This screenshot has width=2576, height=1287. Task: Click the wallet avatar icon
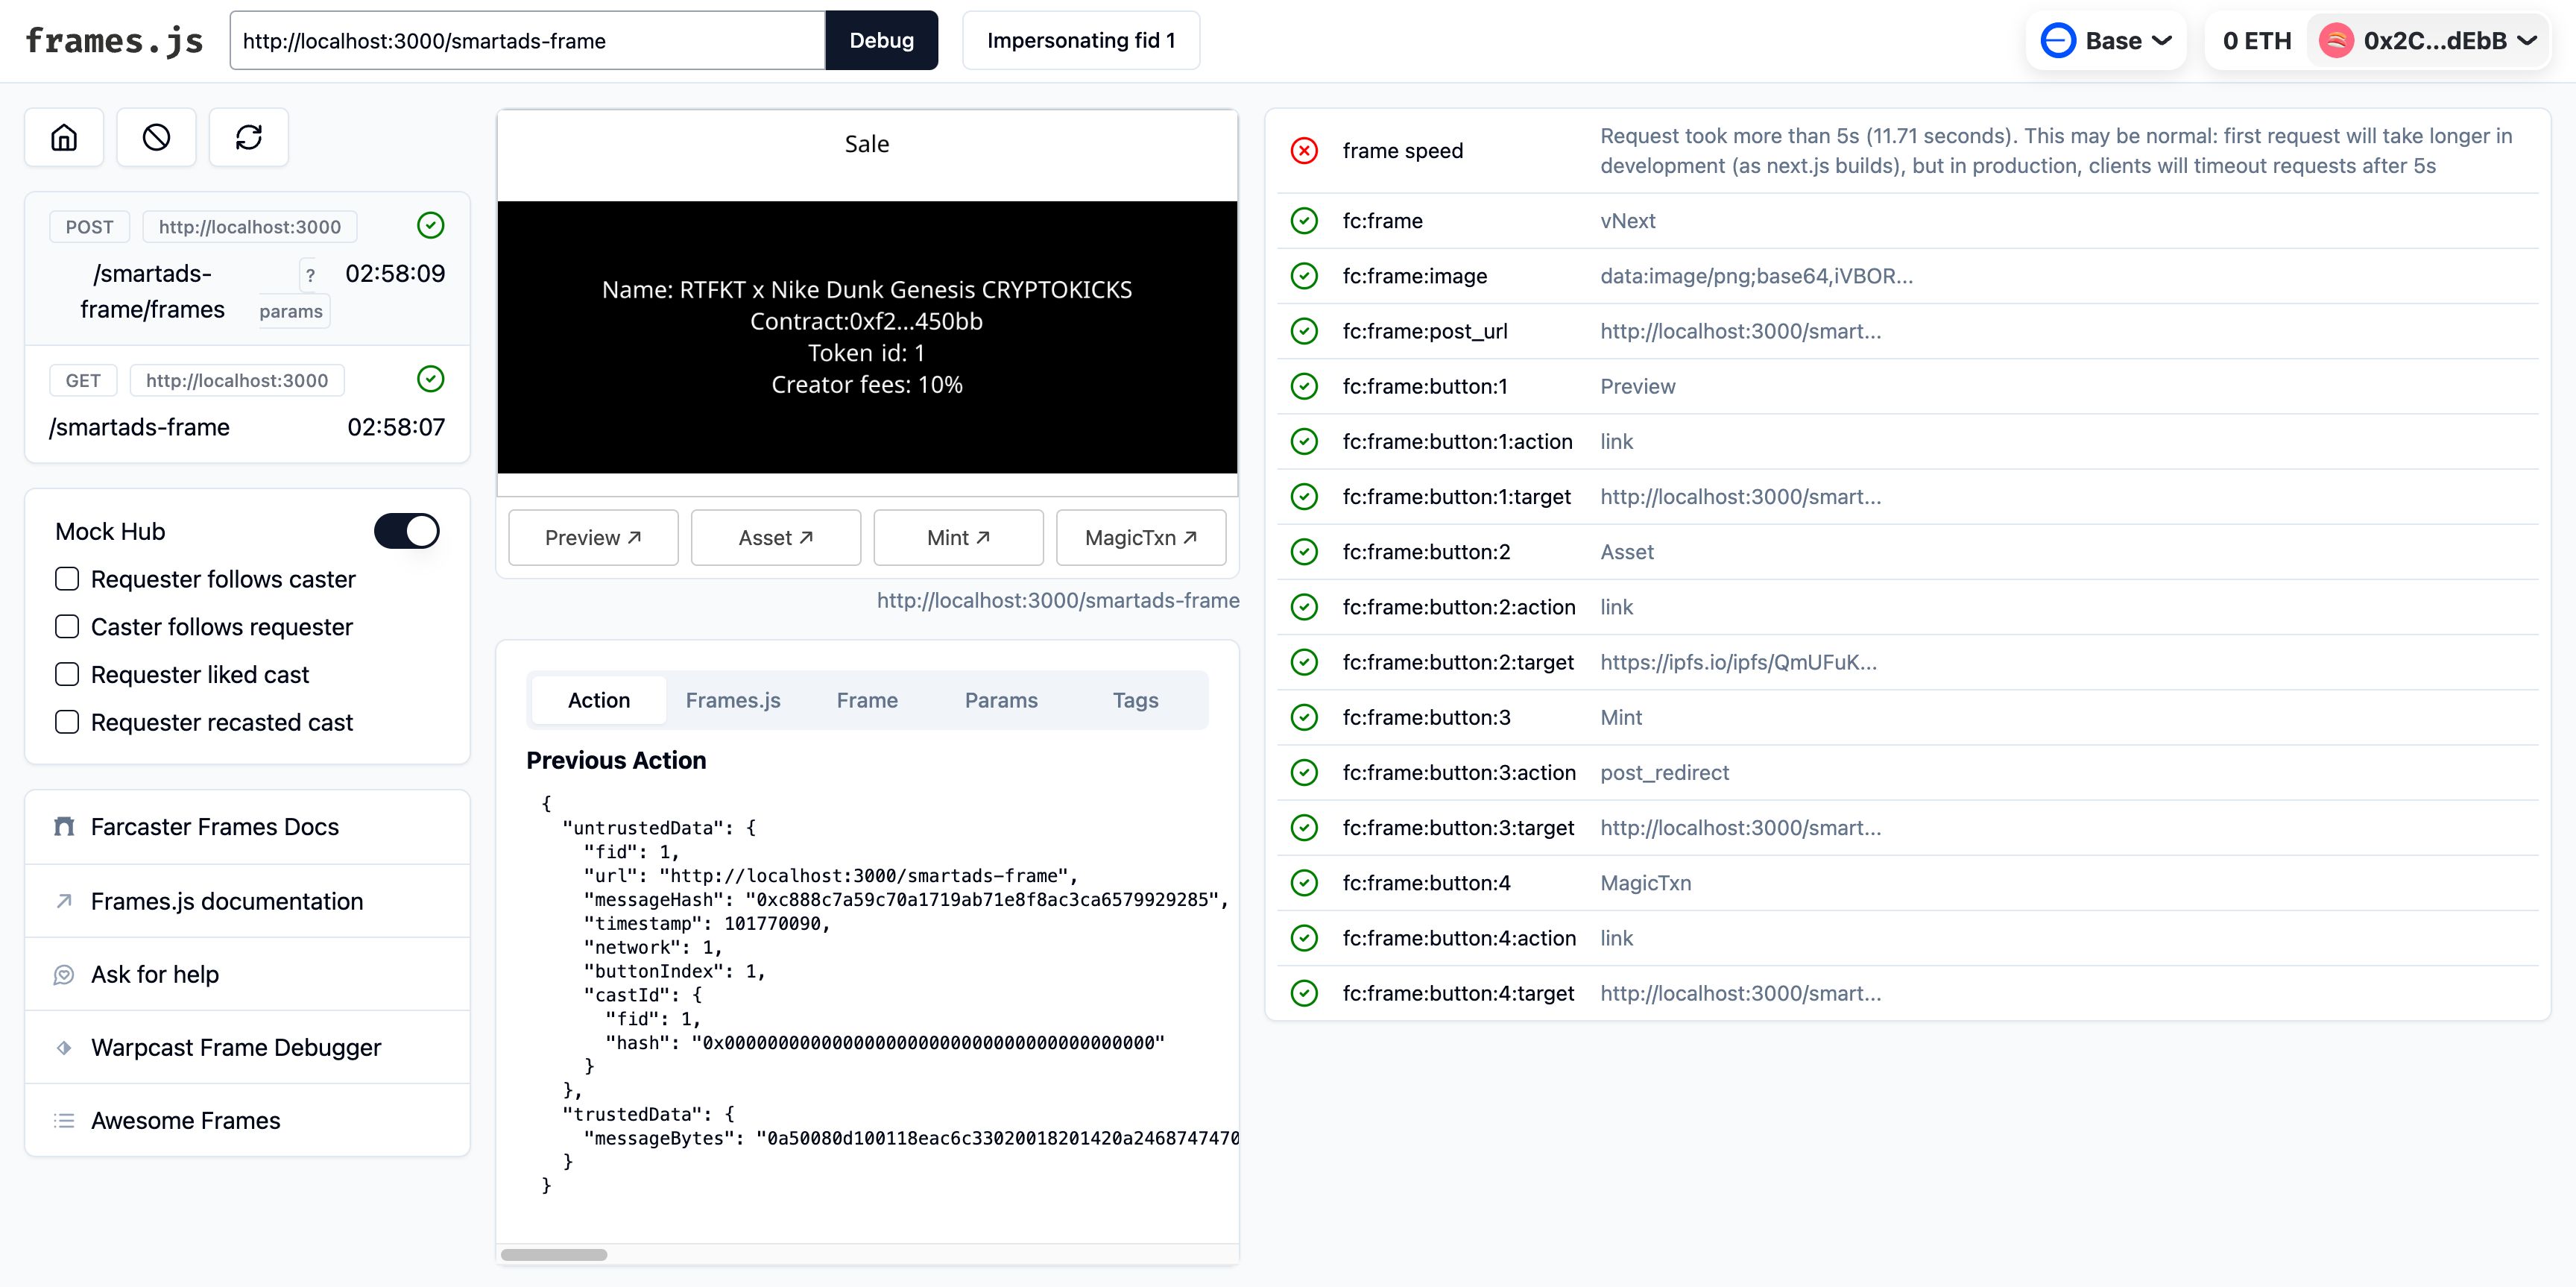[2336, 41]
